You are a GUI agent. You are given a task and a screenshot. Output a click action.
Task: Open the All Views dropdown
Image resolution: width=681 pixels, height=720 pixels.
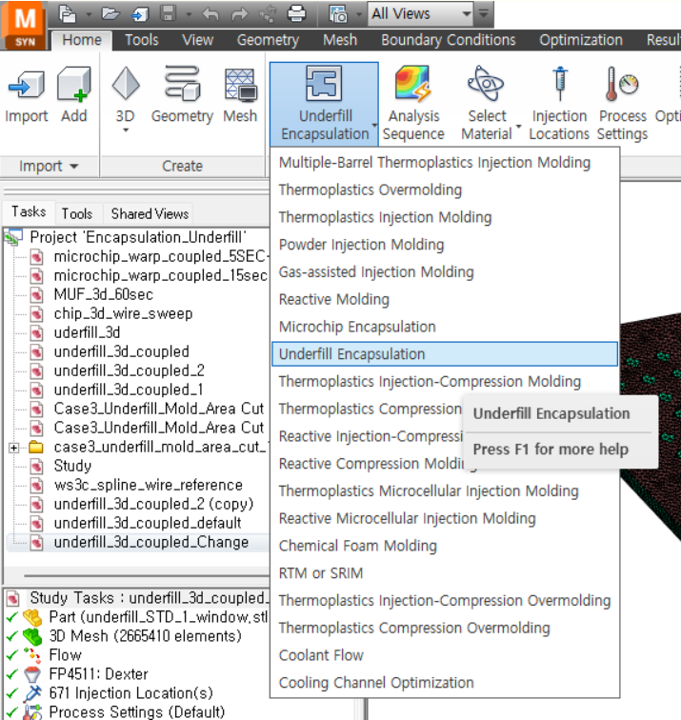tap(465, 14)
